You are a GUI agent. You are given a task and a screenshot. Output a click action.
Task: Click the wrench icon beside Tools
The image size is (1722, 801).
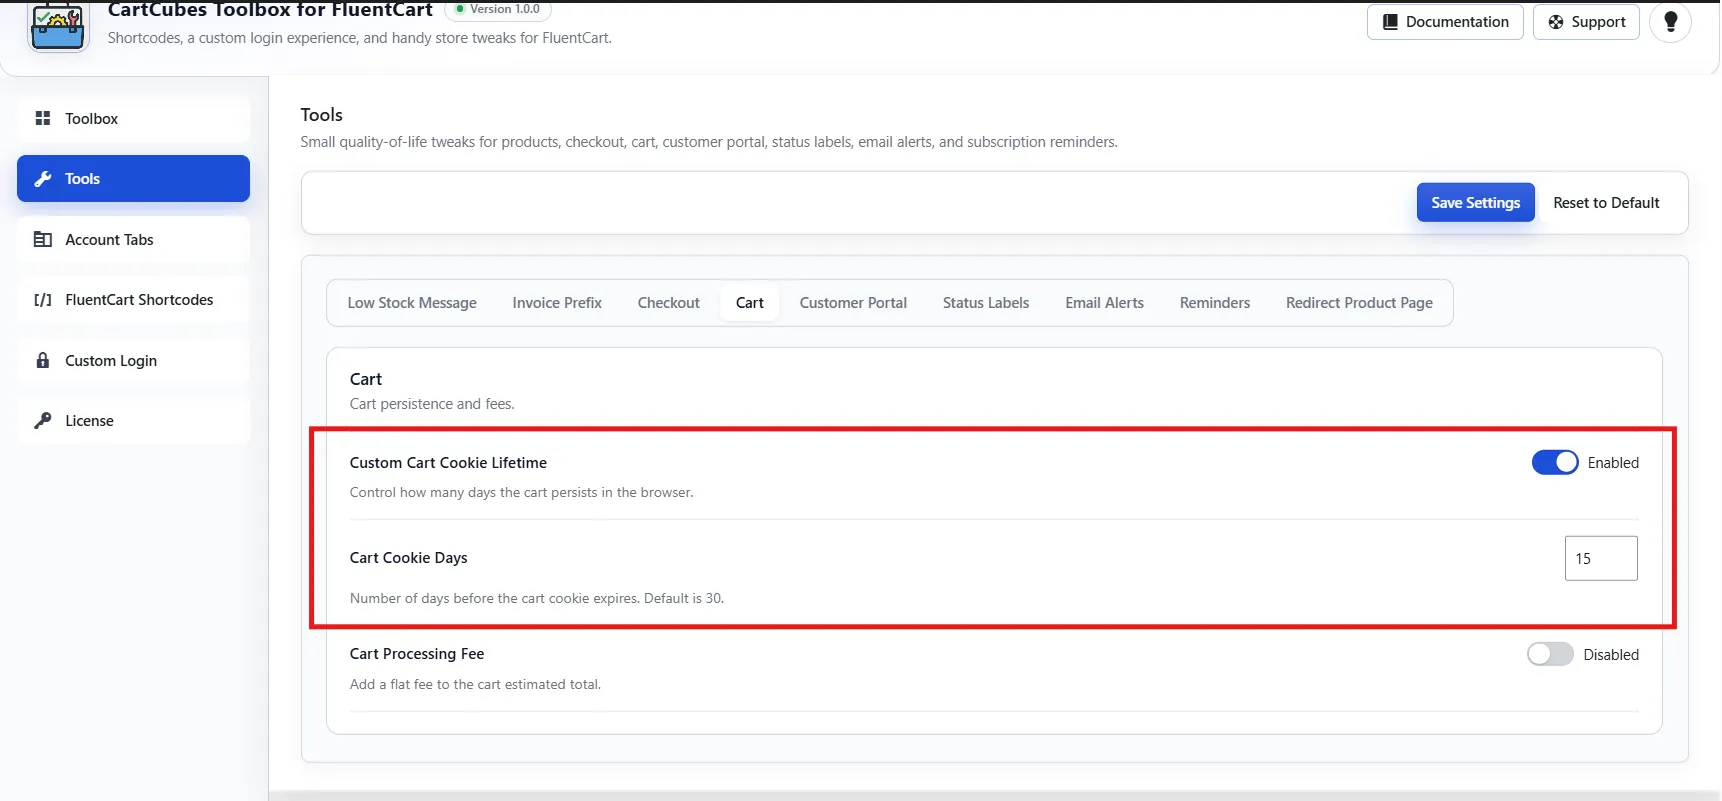[43, 179]
